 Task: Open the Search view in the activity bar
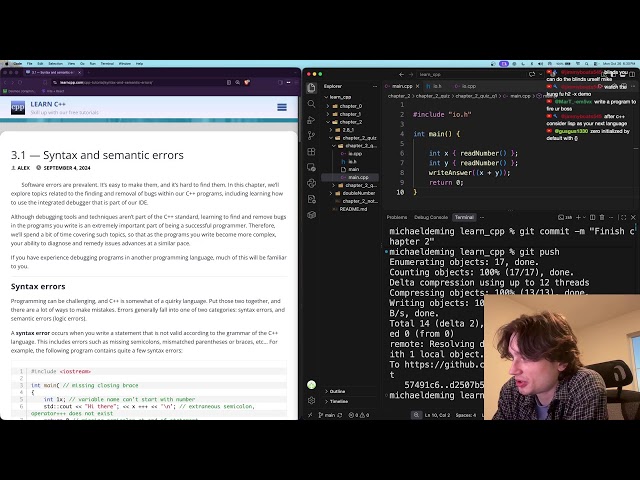tap(311, 104)
